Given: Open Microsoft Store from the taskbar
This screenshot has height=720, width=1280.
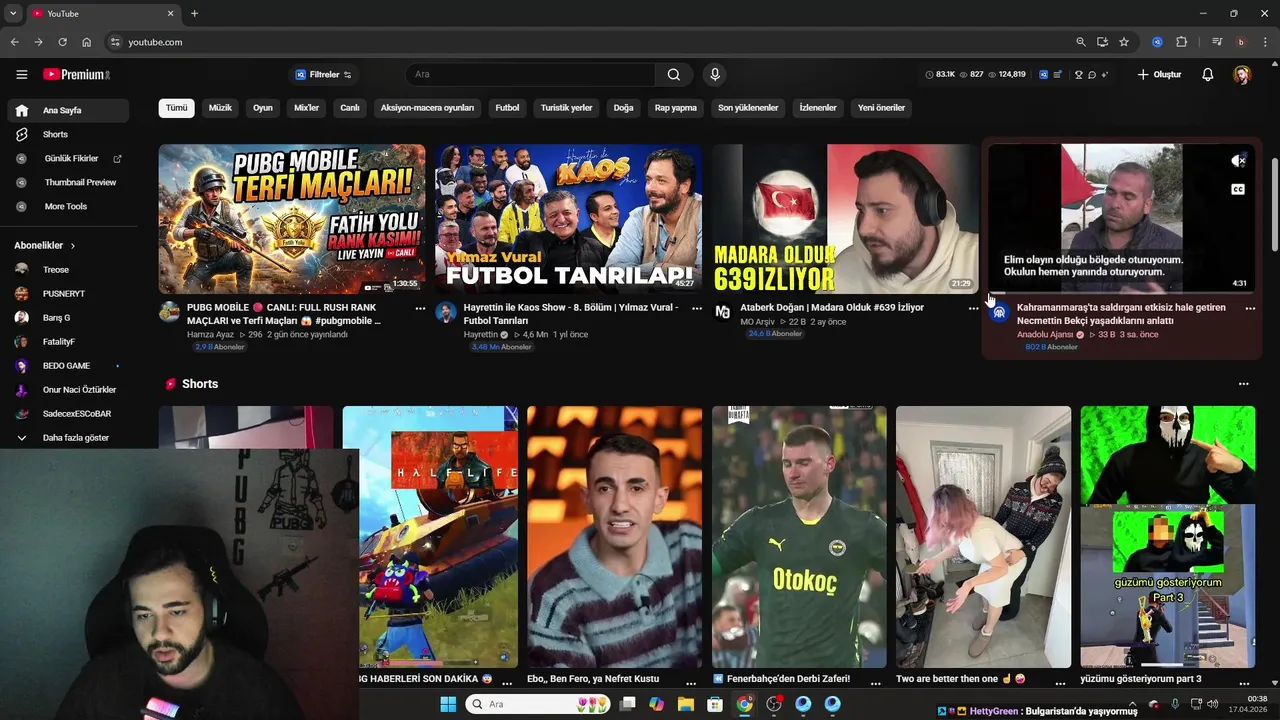Looking at the screenshot, I should coord(715,704).
